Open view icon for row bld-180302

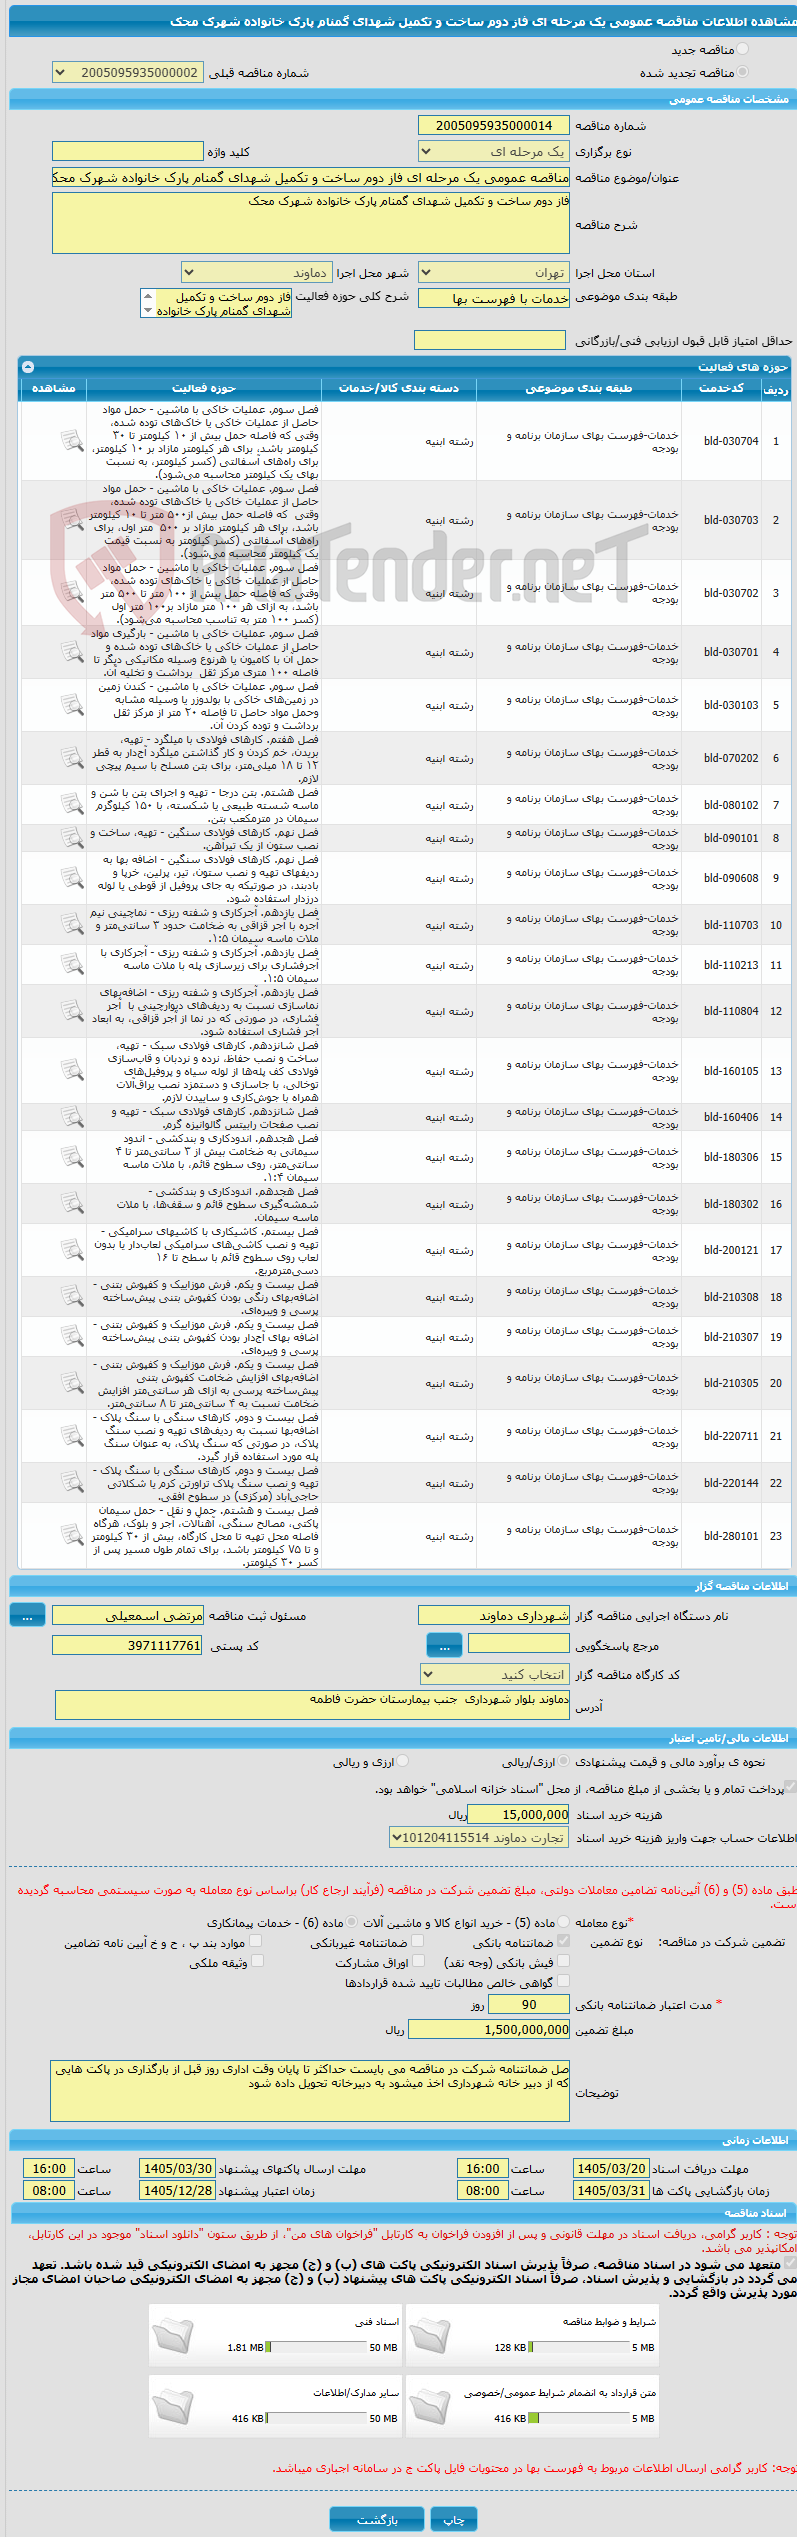tap(72, 1204)
